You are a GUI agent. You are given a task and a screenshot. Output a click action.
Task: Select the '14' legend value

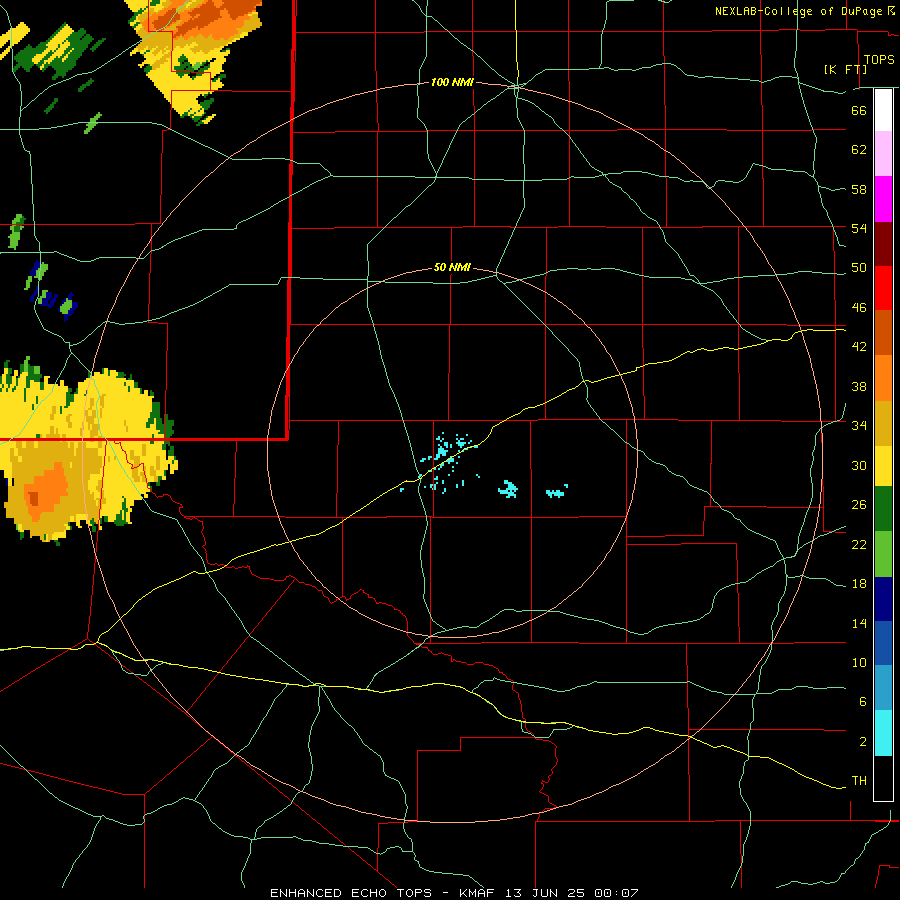pyautogui.click(x=859, y=623)
